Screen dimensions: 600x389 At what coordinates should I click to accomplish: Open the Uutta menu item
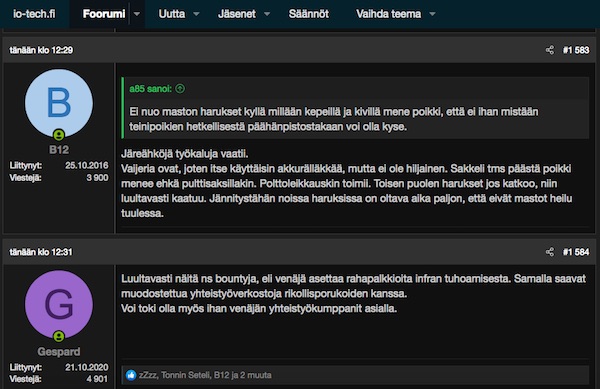click(171, 14)
